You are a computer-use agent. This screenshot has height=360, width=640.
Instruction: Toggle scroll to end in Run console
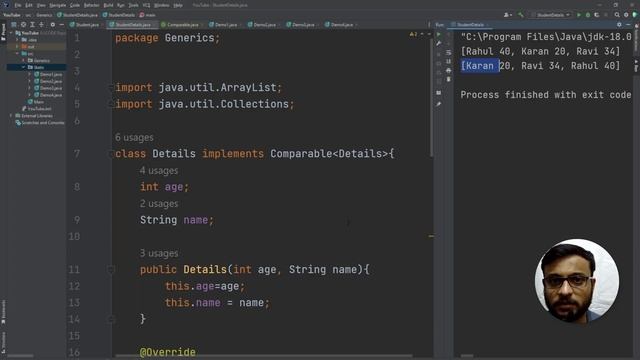(x=449, y=62)
